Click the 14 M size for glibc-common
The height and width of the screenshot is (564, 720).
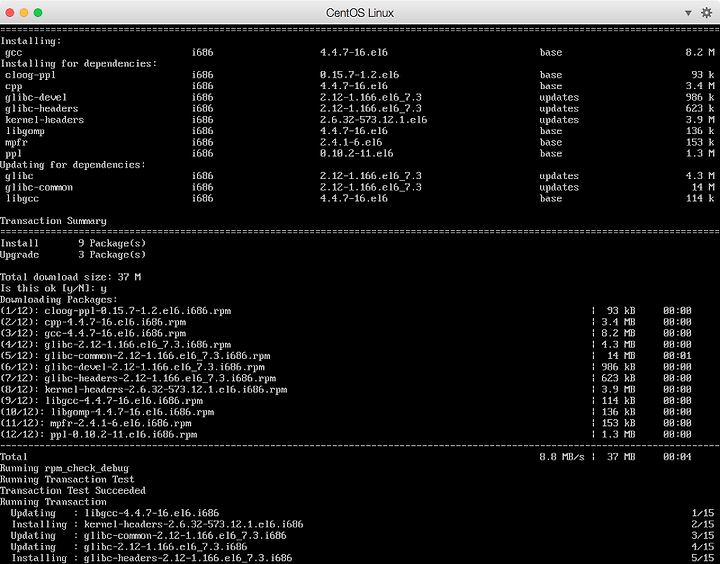click(703, 187)
